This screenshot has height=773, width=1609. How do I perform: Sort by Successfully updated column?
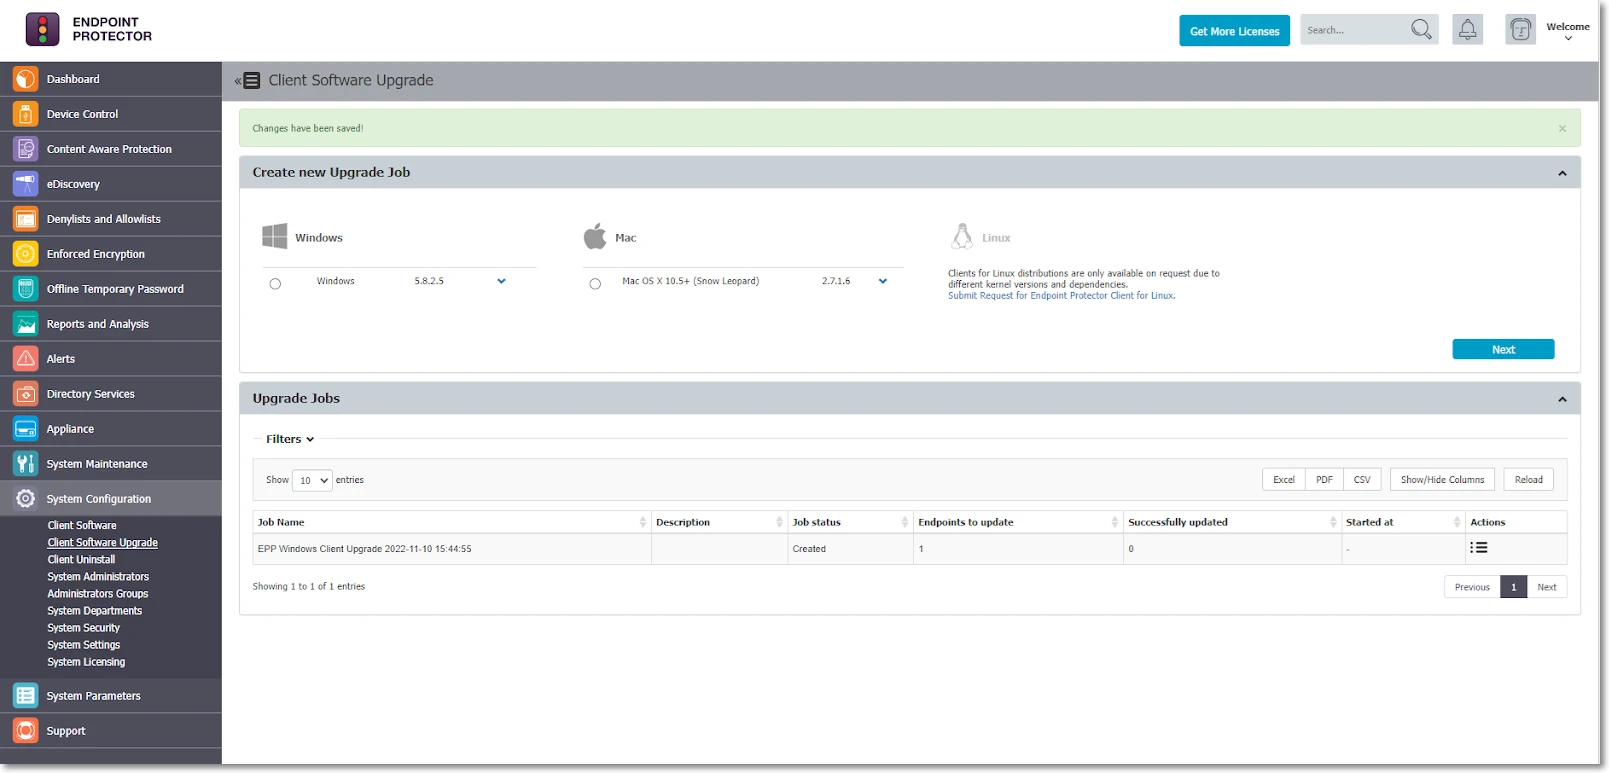coord(1232,522)
